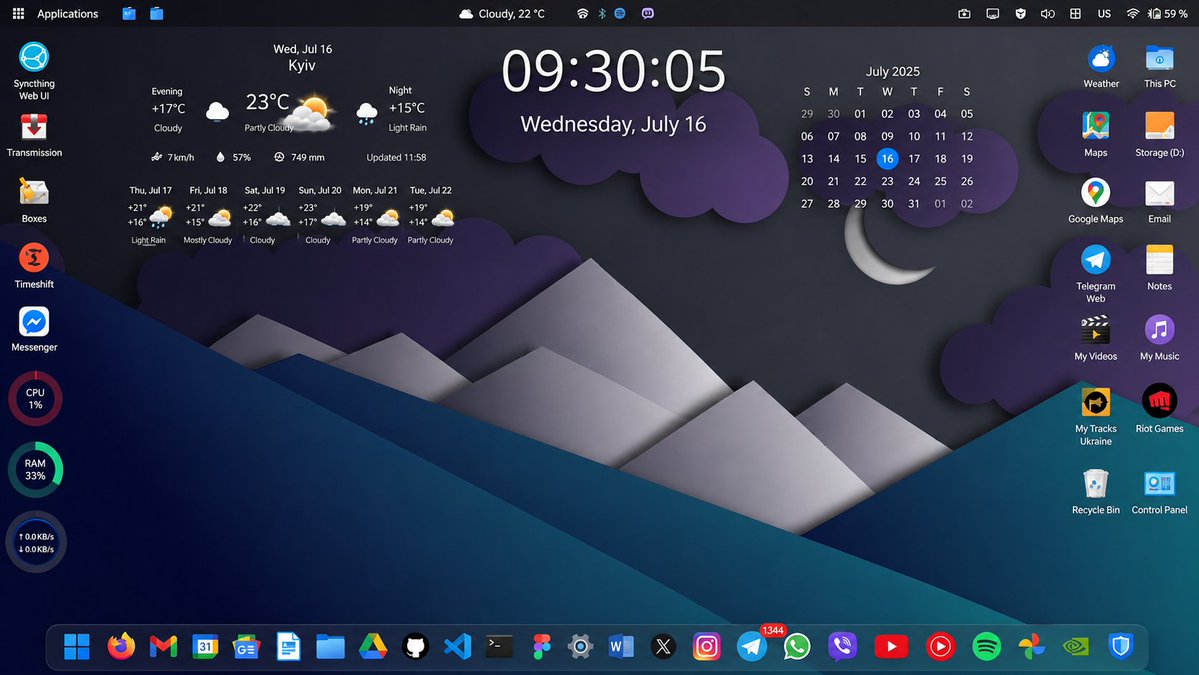Click the July 2025 calendar header
Viewport: 1199px width, 675px height.
click(892, 71)
